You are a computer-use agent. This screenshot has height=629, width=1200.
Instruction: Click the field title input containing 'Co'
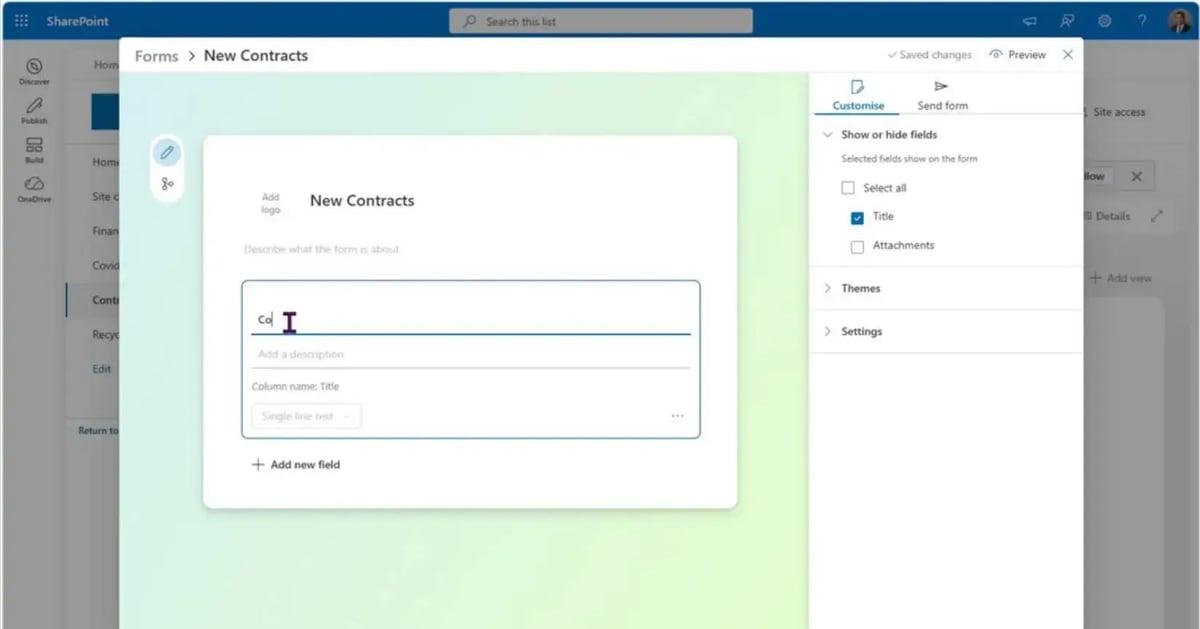point(470,320)
